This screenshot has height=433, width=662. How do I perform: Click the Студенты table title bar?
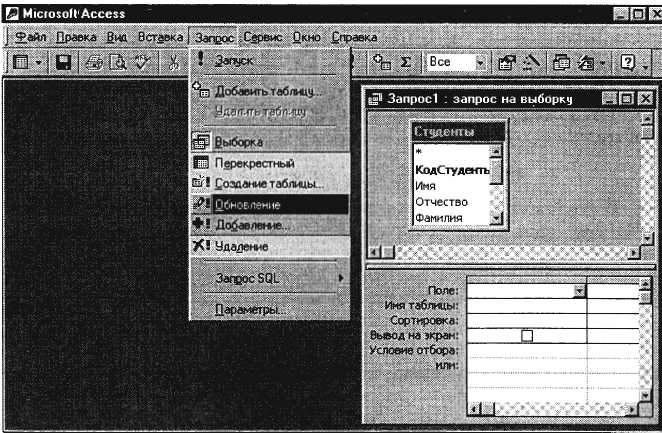[x=458, y=132]
